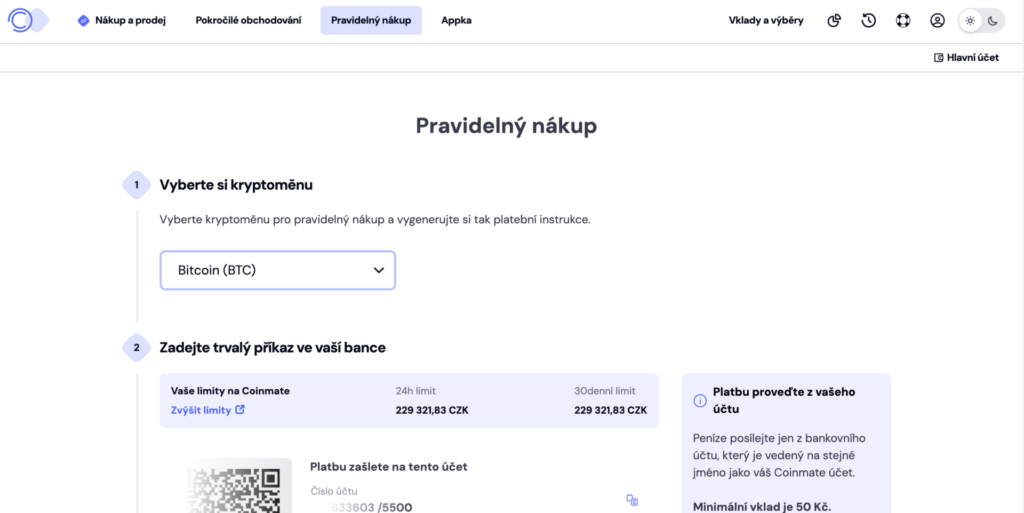Open the portfolio pie chart icon

point(834,20)
